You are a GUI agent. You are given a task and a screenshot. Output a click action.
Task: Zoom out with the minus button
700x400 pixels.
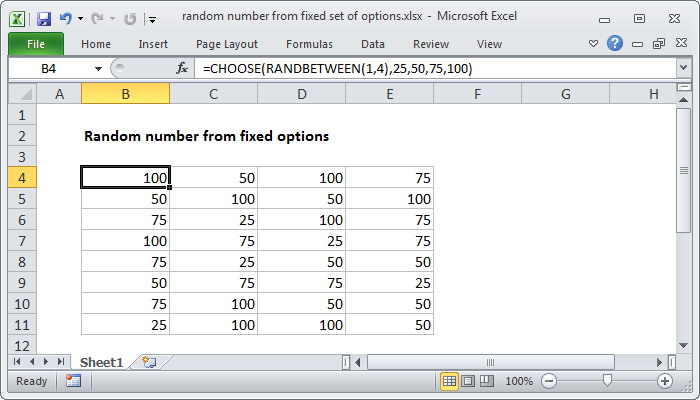[549, 381]
